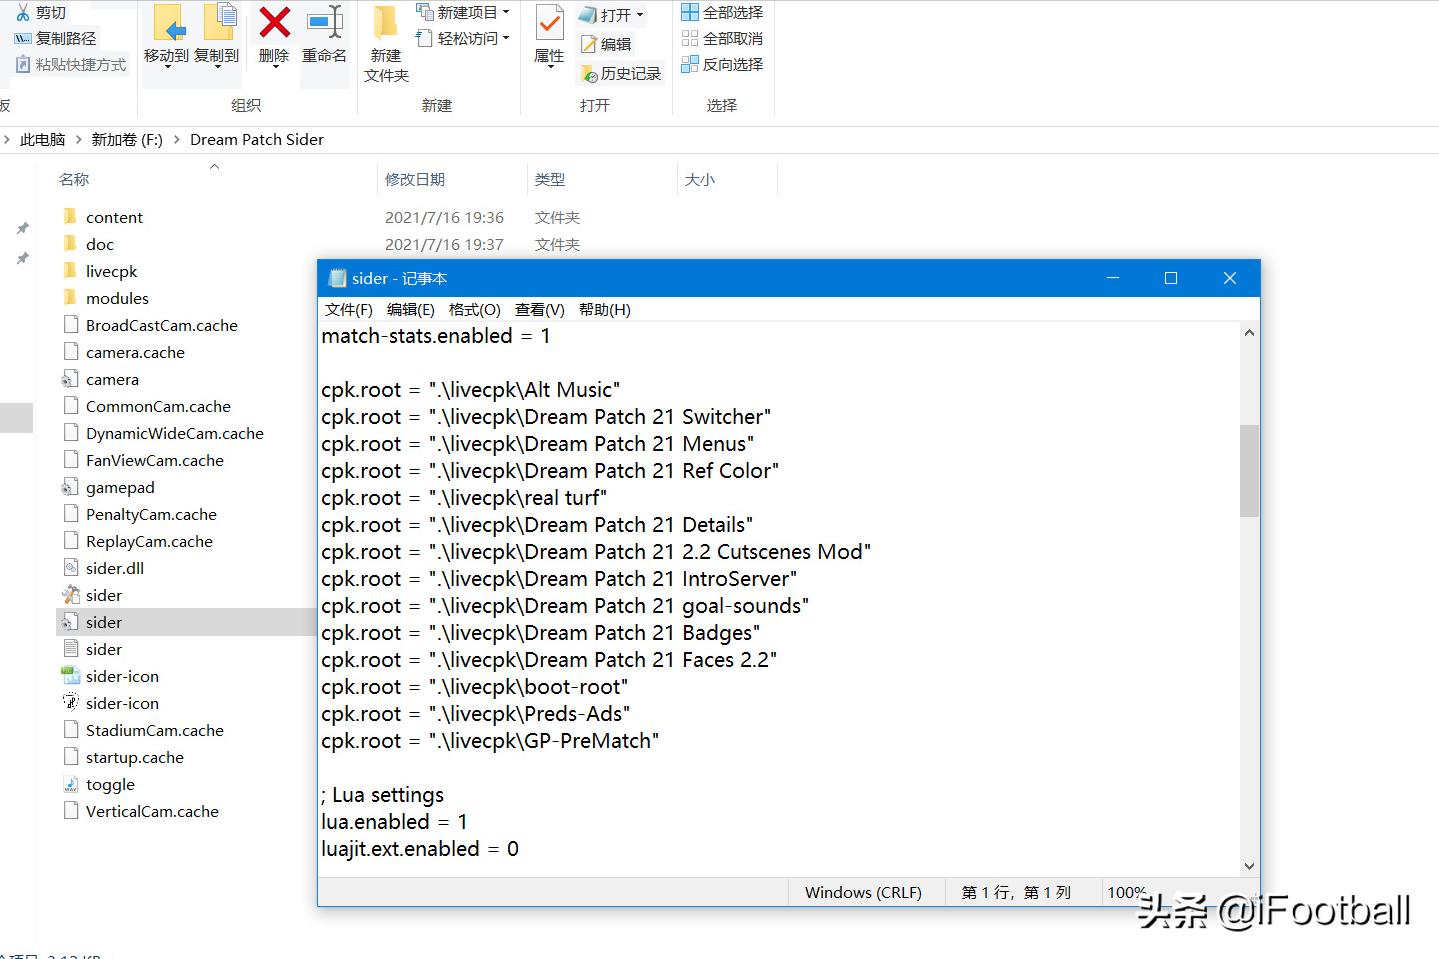Select the ReplayCam.cache file
The width and height of the screenshot is (1439, 959).
pyautogui.click(x=149, y=542)
